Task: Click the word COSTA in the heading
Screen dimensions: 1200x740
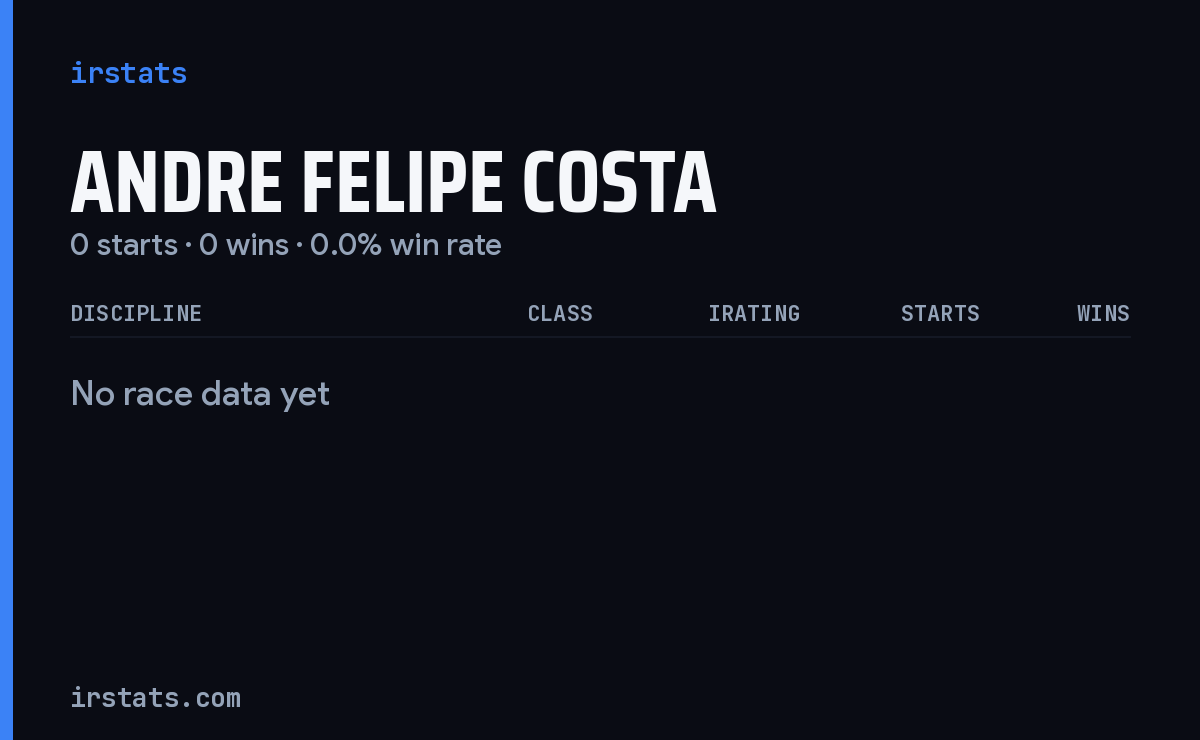Action: pos(620,185)
